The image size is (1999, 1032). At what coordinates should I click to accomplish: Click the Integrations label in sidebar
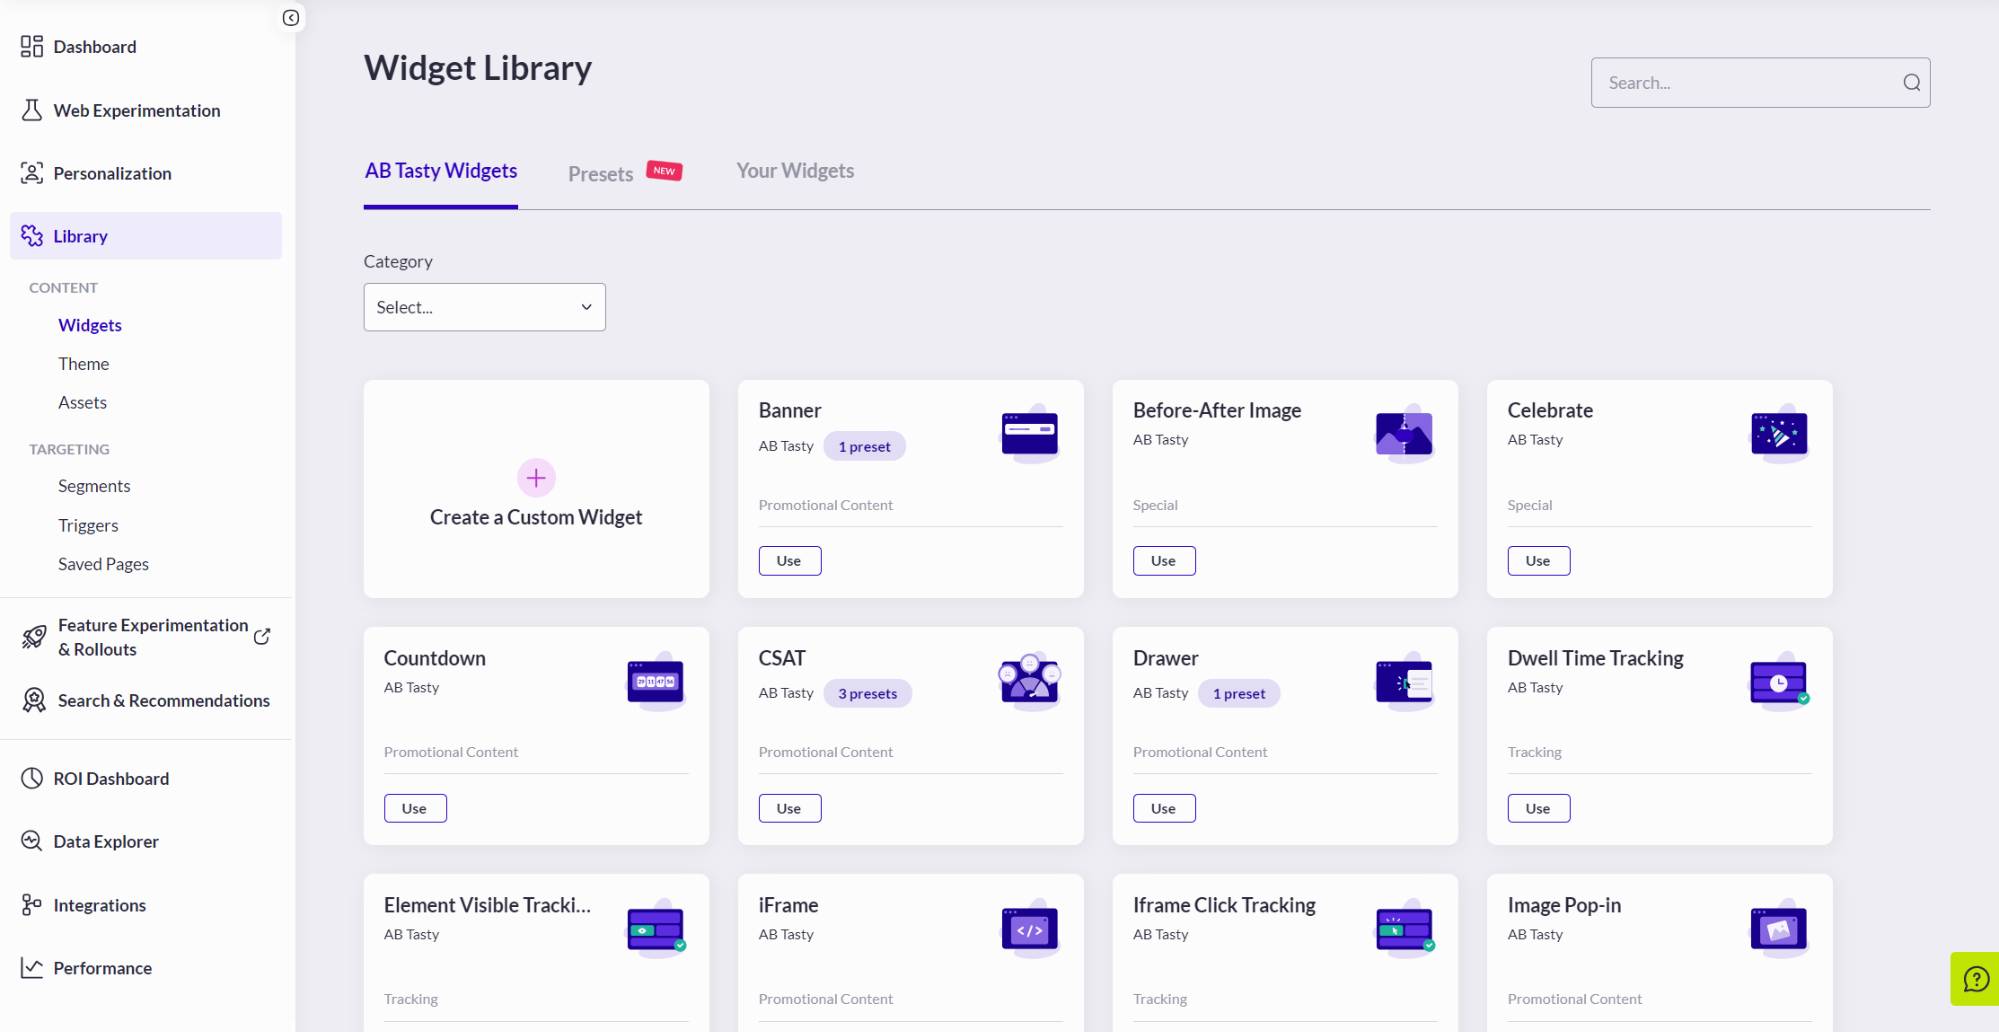coord(100,905)
